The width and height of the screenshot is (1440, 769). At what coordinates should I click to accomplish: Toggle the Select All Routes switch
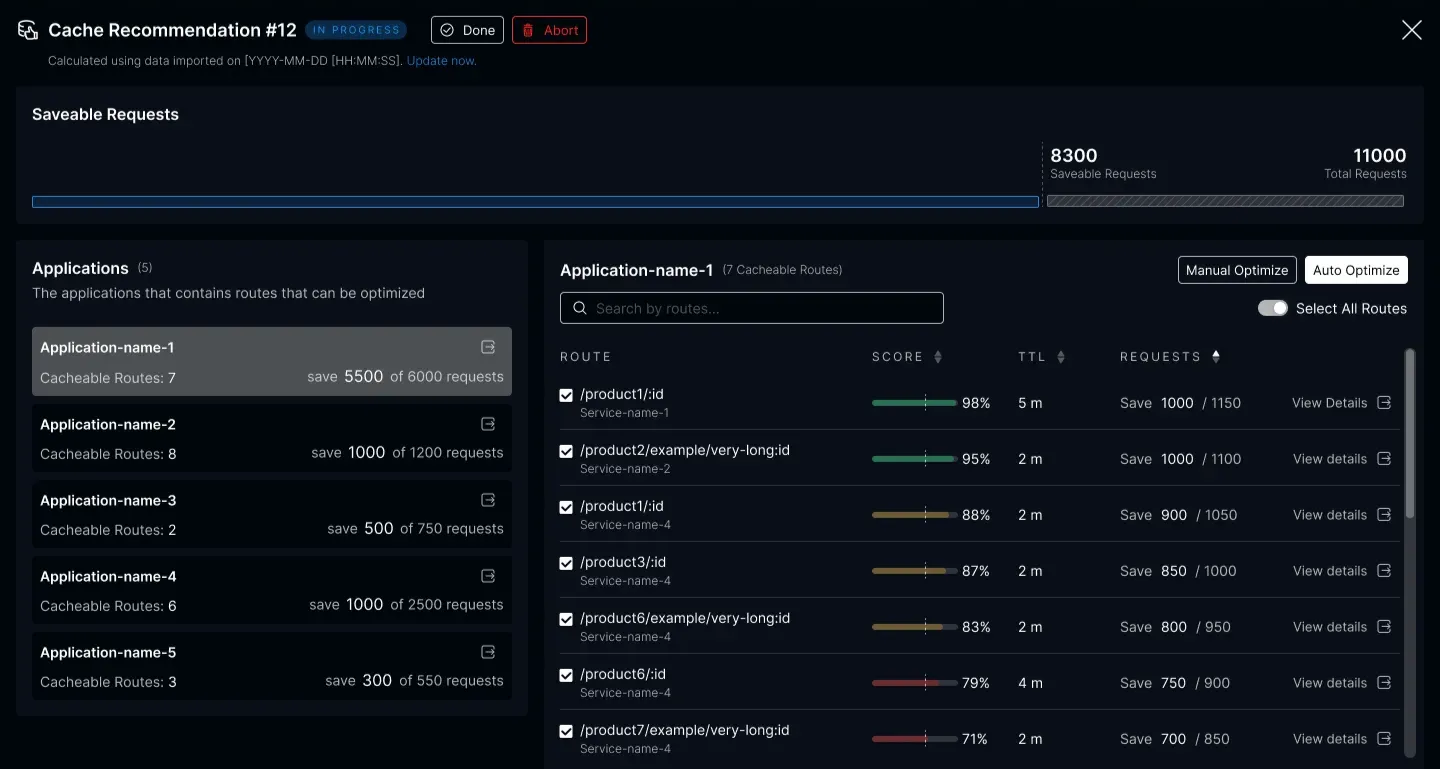[x=1272, y=308]
